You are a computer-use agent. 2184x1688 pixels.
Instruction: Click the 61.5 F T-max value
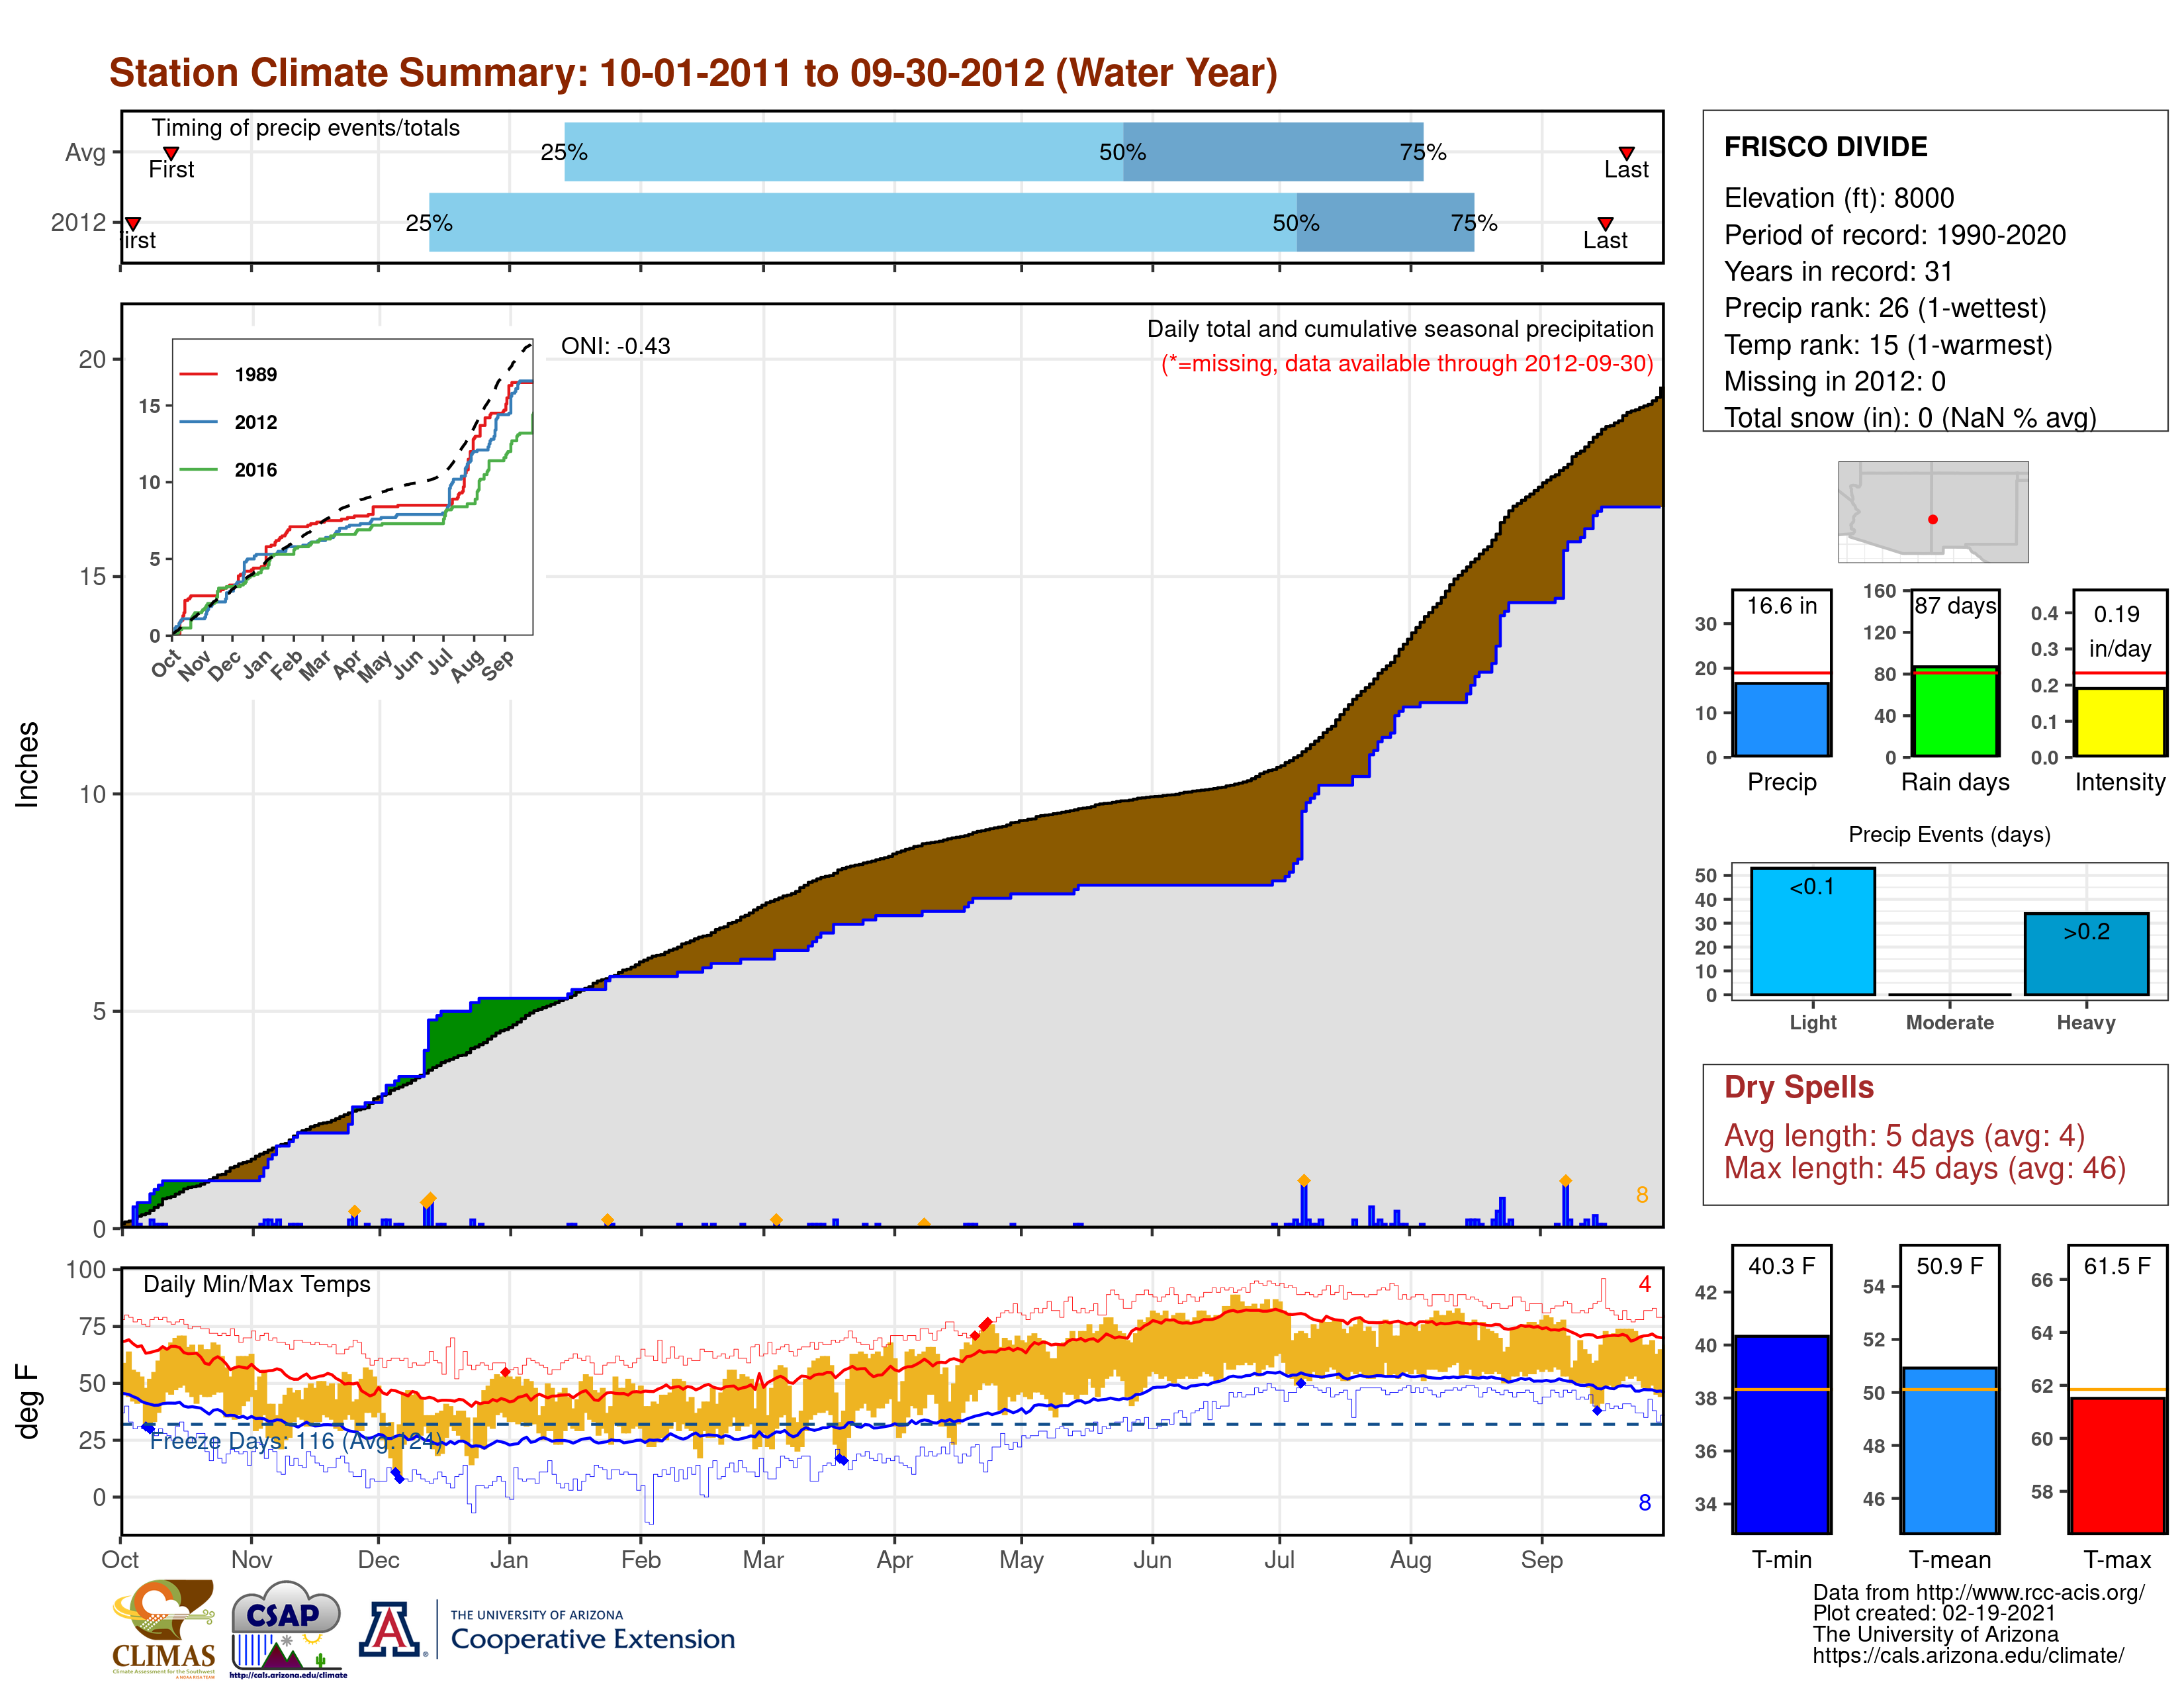[2118, 1266]
